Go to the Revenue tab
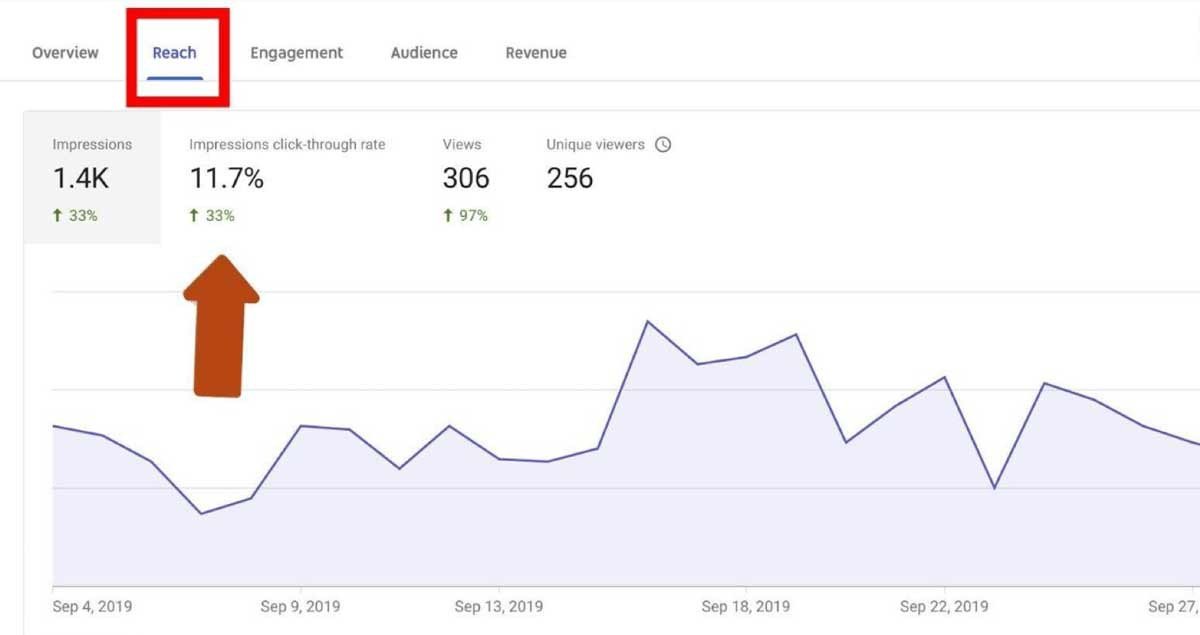The width and height of the screenshot is (1200, 635). [x=536, y=53]
